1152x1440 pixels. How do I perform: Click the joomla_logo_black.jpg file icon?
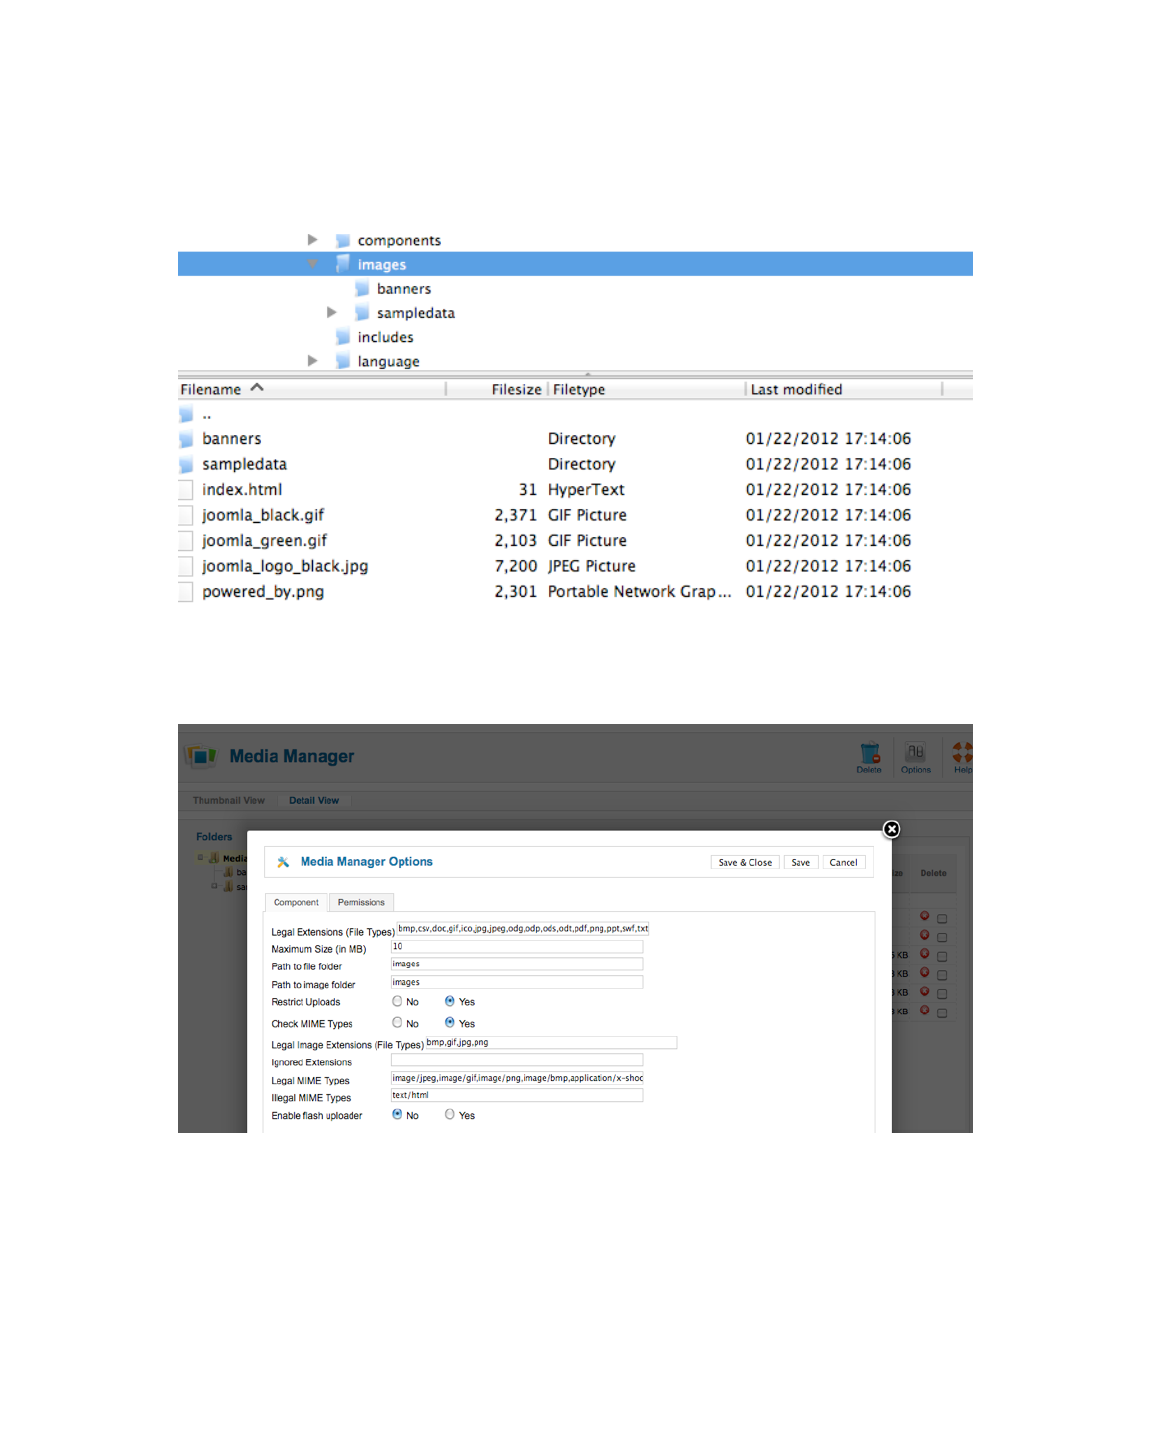point(185,566)
